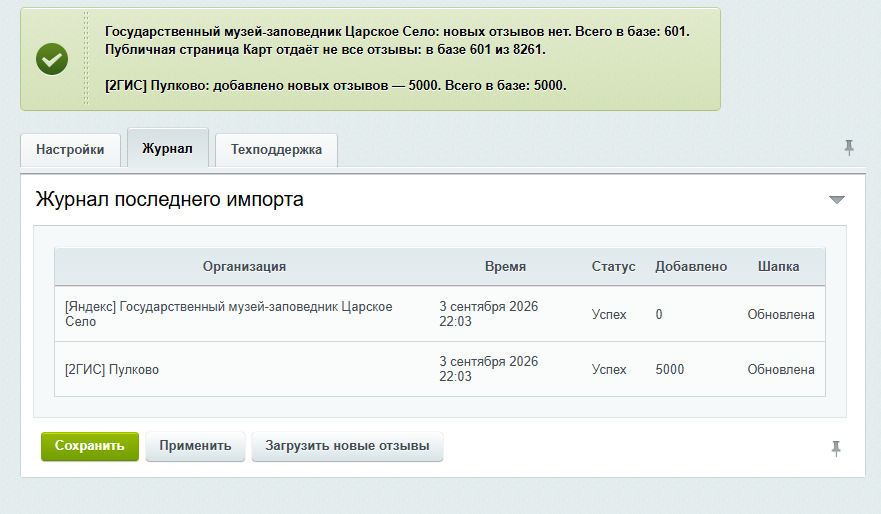Click Загрузить новые отзывы button

pos(347,446)
